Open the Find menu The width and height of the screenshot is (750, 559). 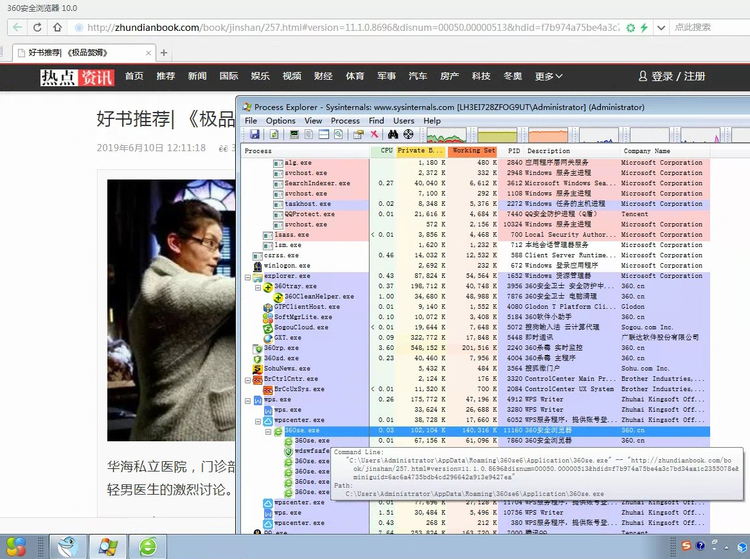click(x=376, y=121)
